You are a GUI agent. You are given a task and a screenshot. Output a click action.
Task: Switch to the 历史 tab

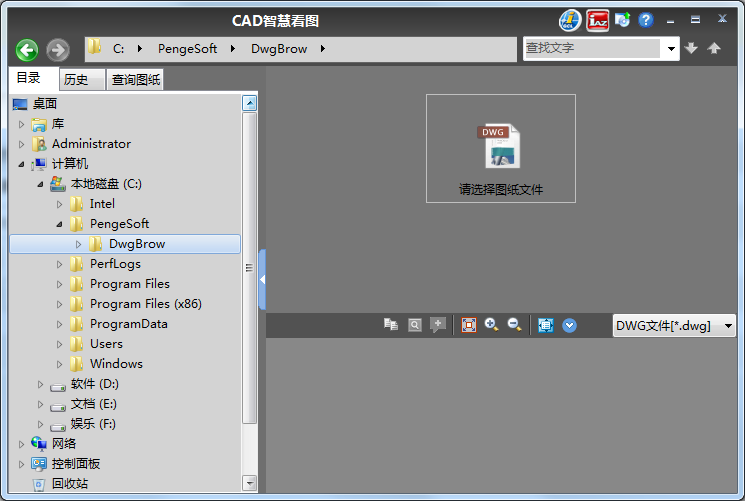coord(76,80)
